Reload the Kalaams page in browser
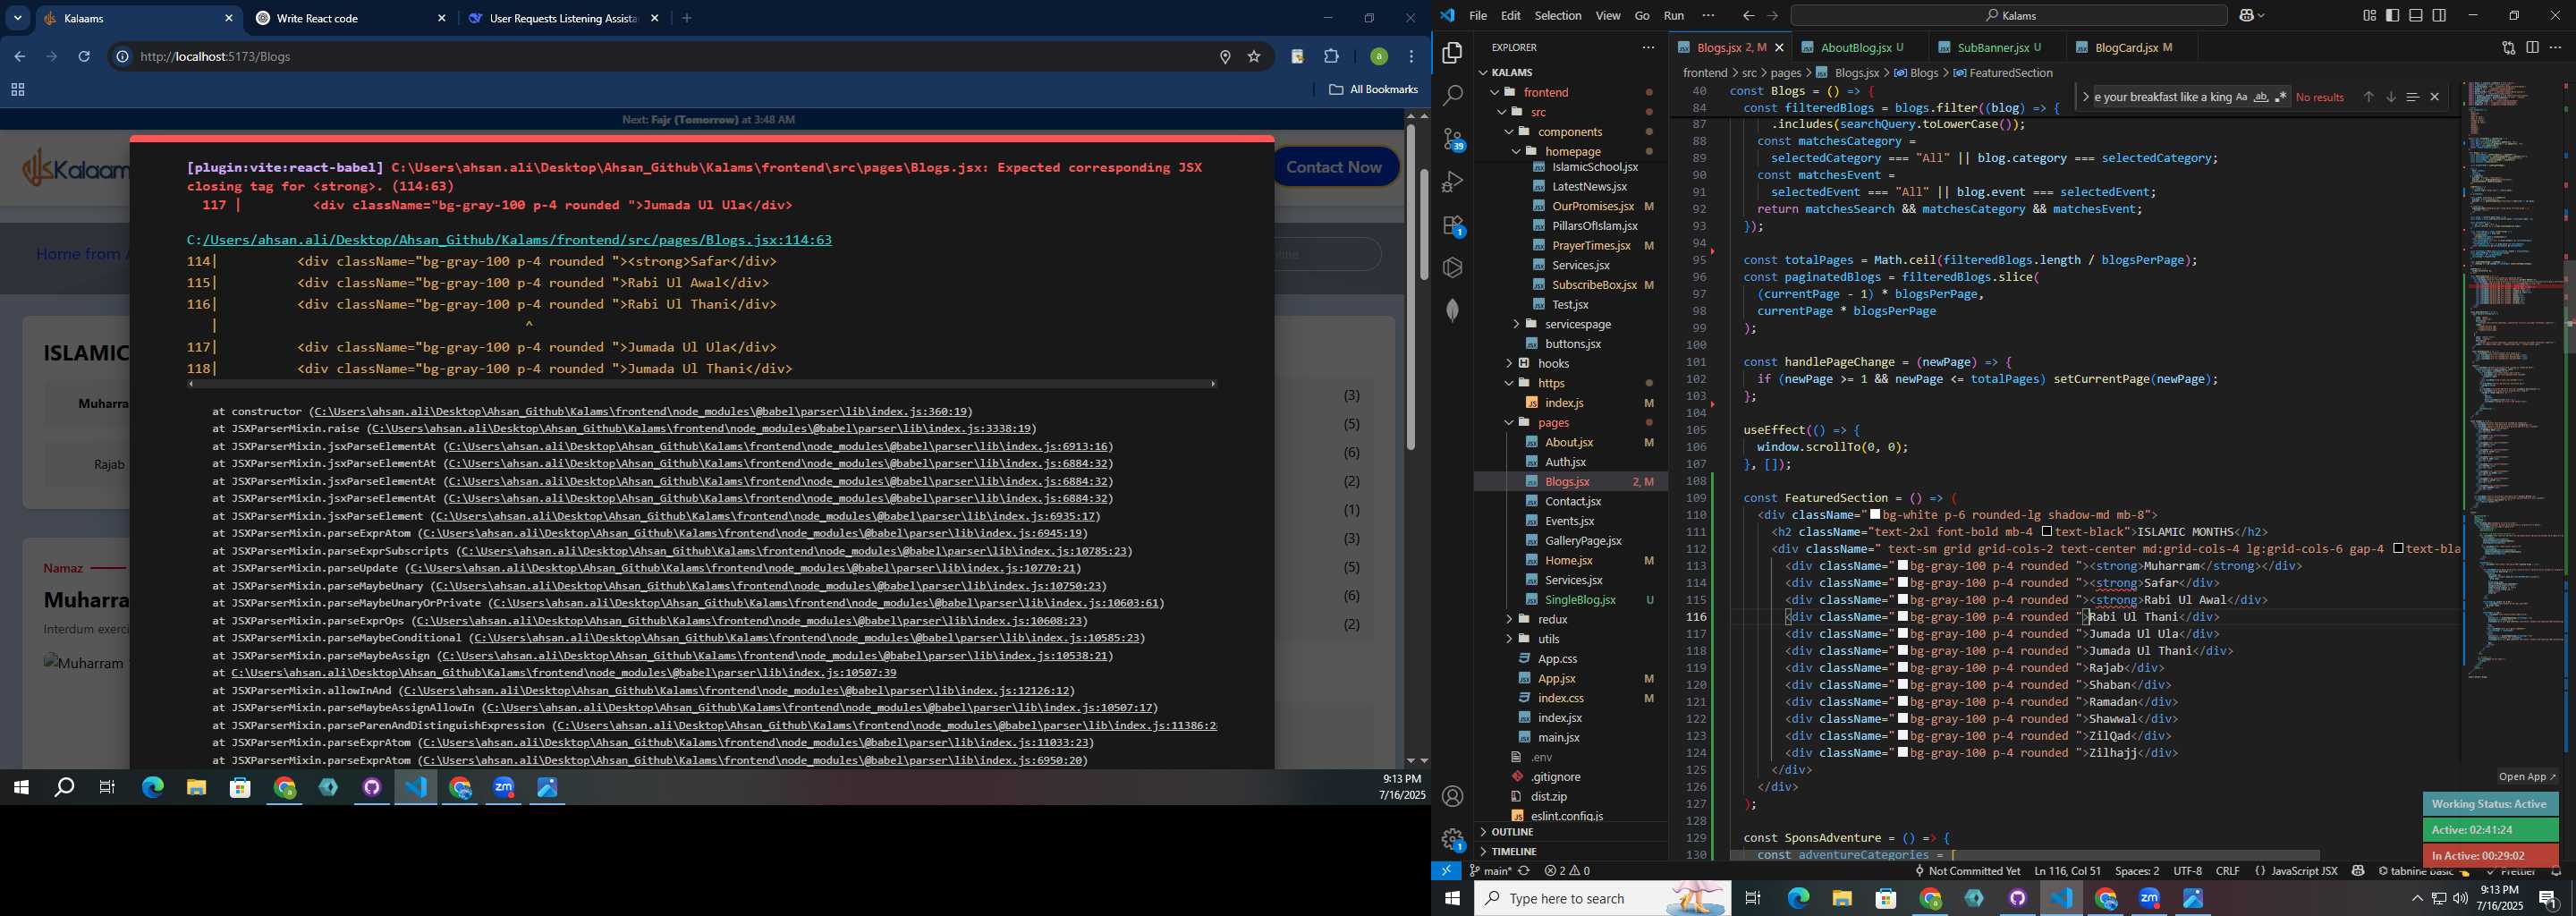 tap(85, 57)
